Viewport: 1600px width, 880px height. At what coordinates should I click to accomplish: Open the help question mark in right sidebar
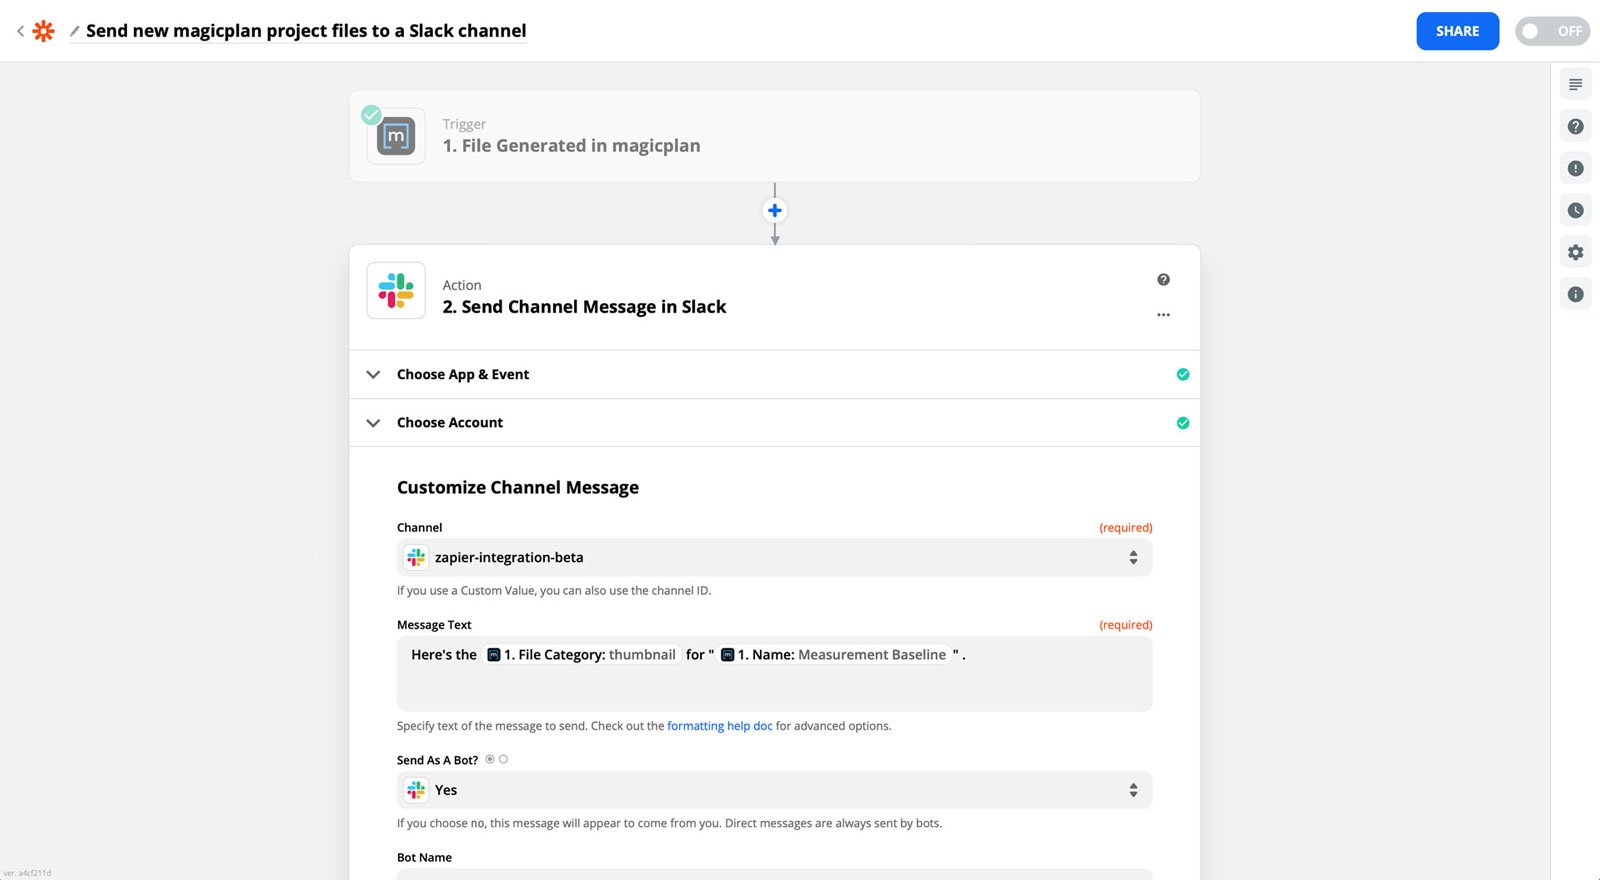1575,127
